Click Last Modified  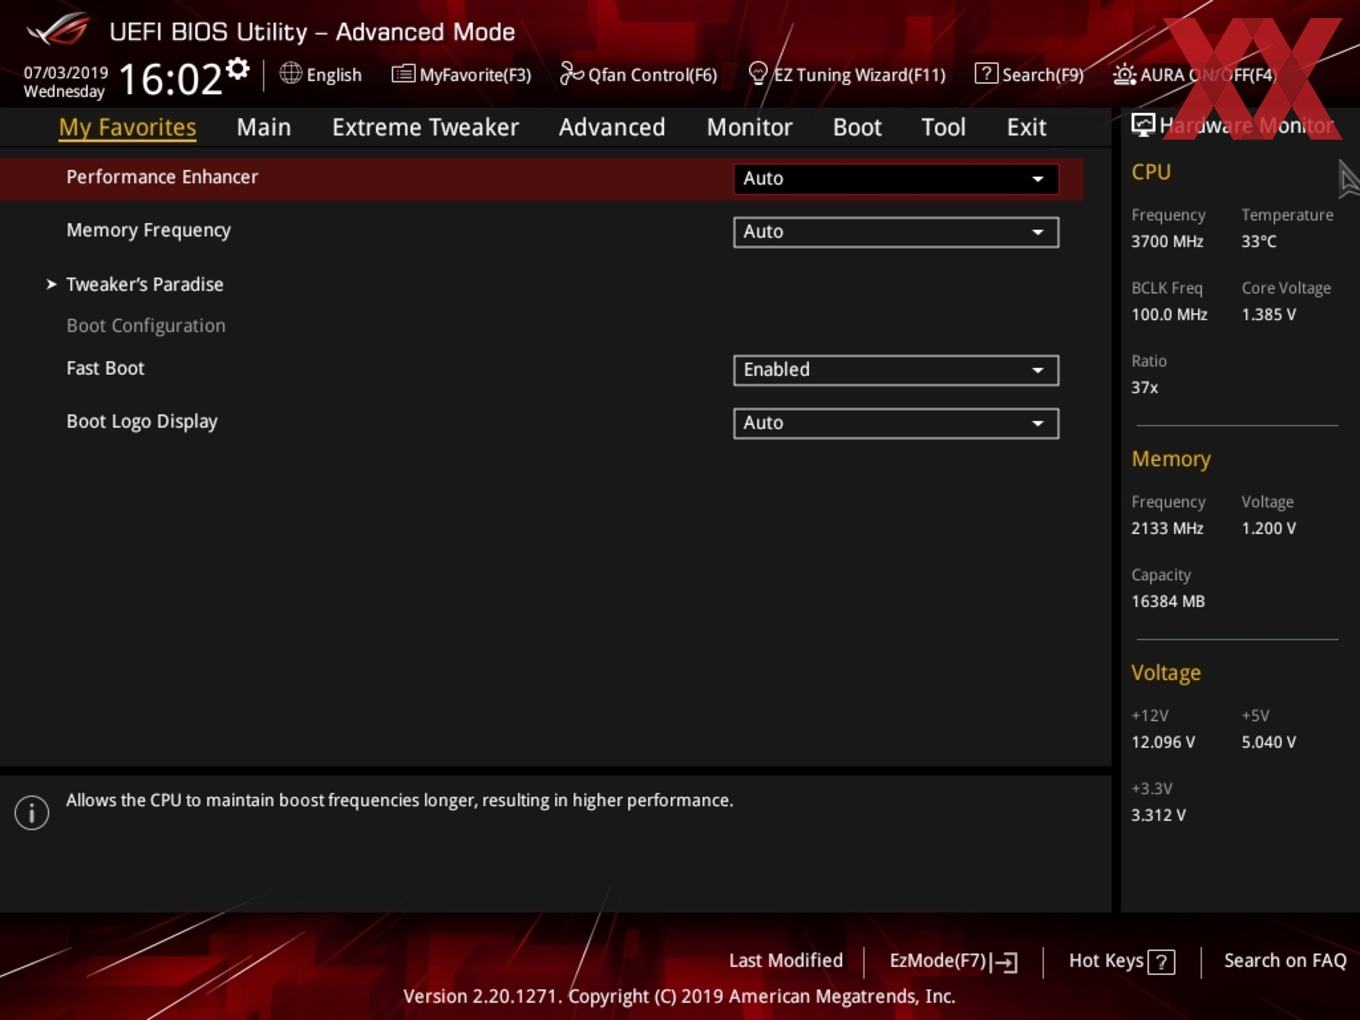[786, 960]
